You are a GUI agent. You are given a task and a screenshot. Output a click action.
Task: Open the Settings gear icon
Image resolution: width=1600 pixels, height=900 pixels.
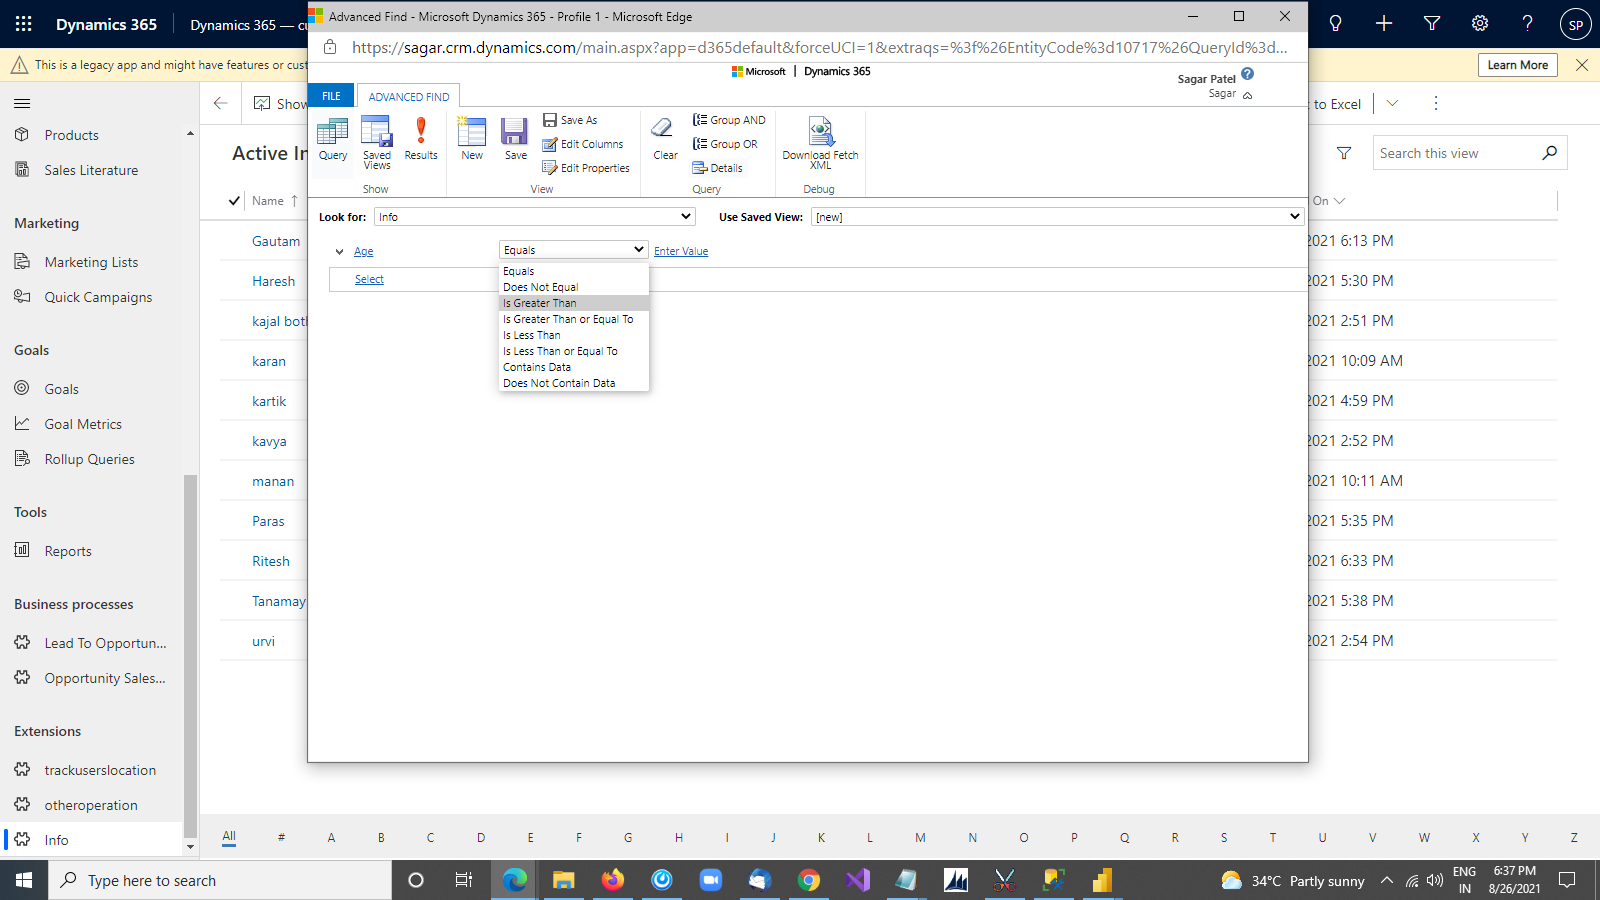pyautogui.click(x=1480, y=24)
